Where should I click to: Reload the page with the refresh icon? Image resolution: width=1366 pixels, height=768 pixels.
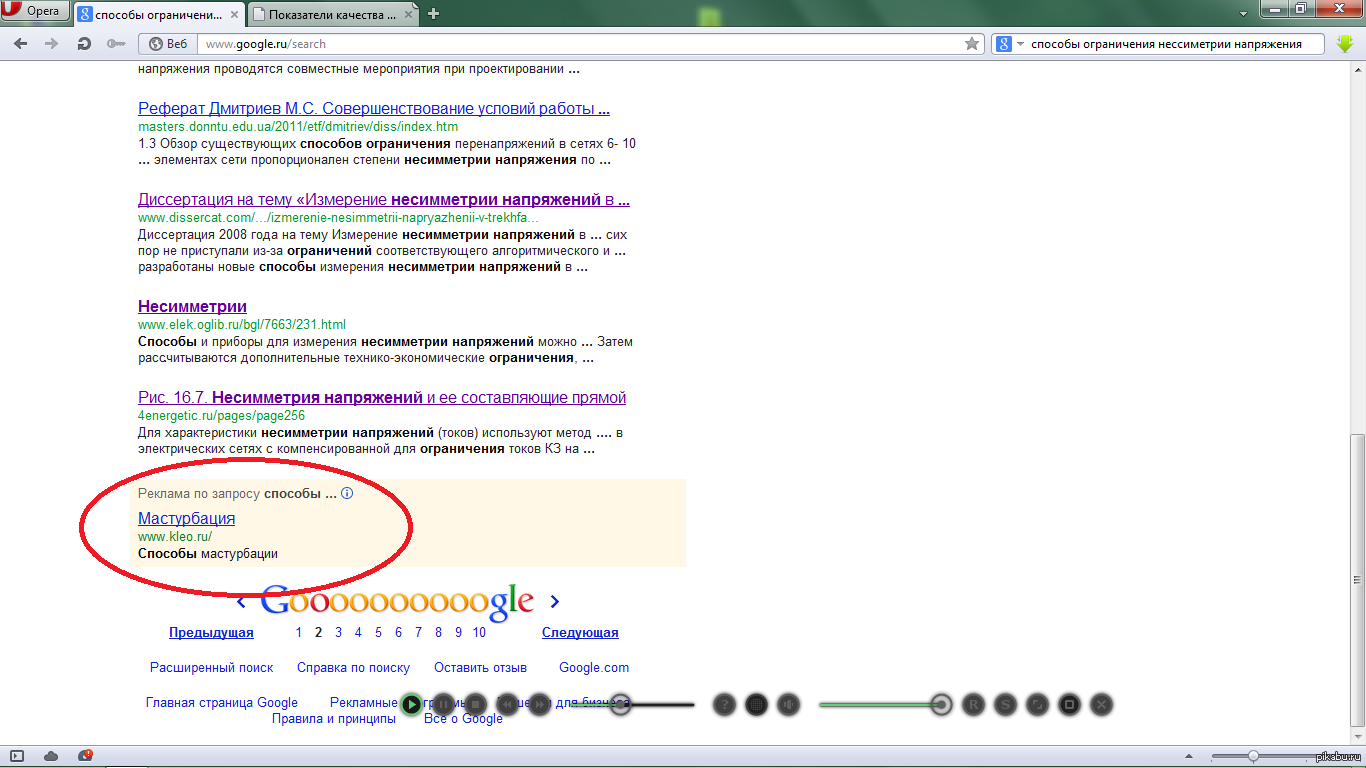pyautogui.click(x=84, y=44)
